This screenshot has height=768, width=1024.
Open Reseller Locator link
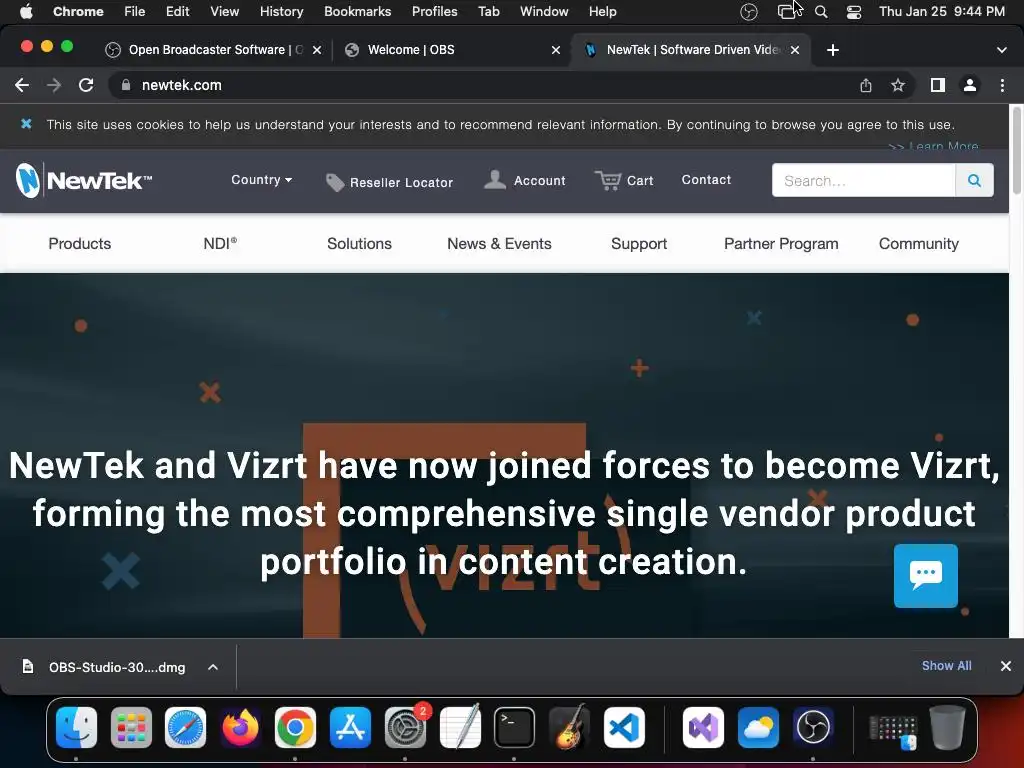tap(389, 182)
